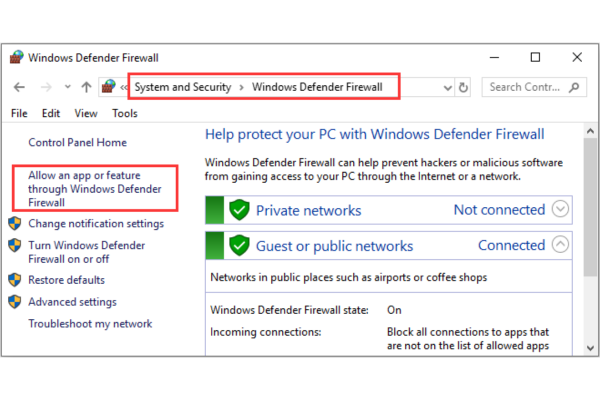Image resolution: width=600 pixels, height=400 pixels.
Task: Click the Up one level arrow
Action: click(87, 88)
